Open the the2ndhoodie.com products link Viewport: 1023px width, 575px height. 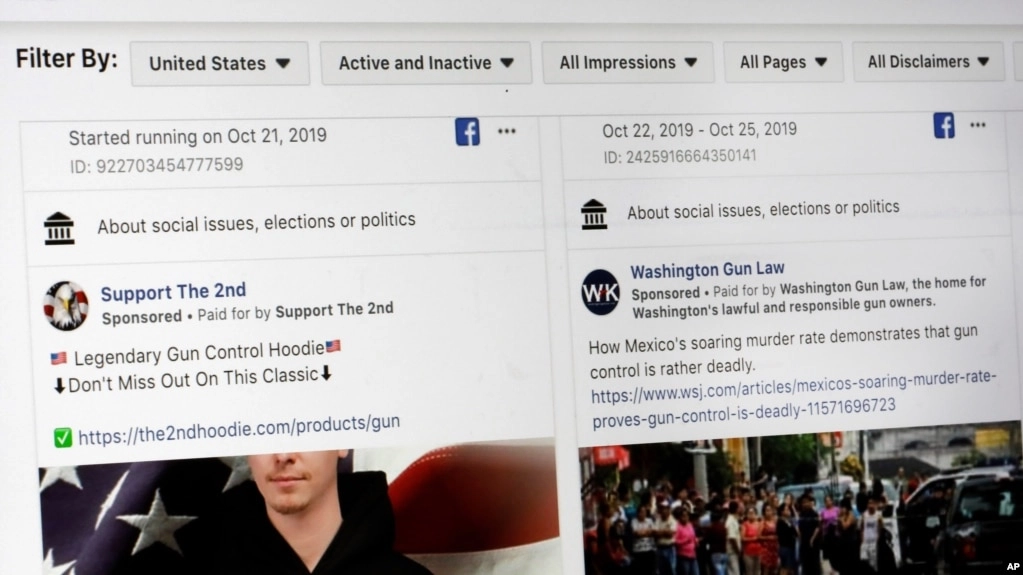click(239, 429)
